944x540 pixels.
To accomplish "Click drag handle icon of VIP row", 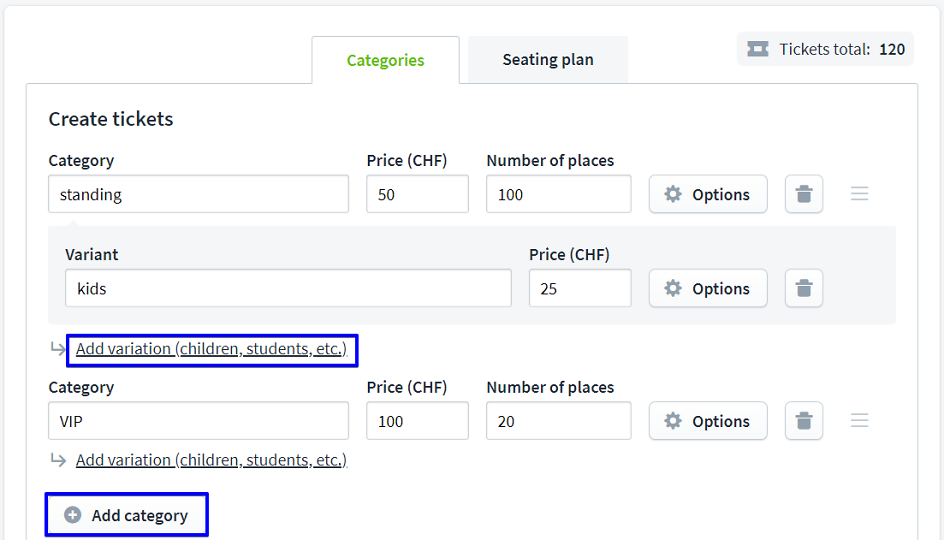I will tap(859, 421).
